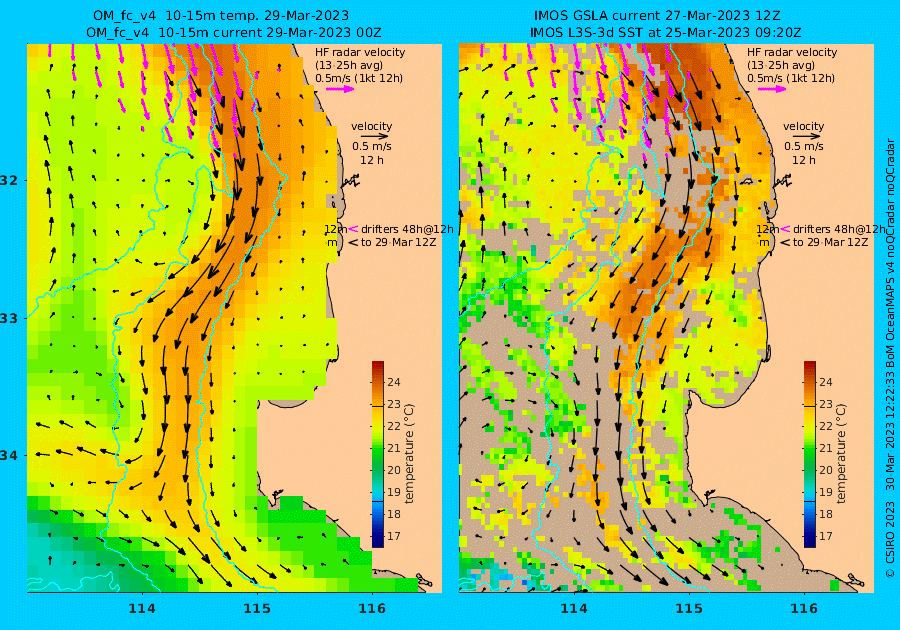Click longitude label '116' under right map
900x630 pixels.
pos(804,609)
